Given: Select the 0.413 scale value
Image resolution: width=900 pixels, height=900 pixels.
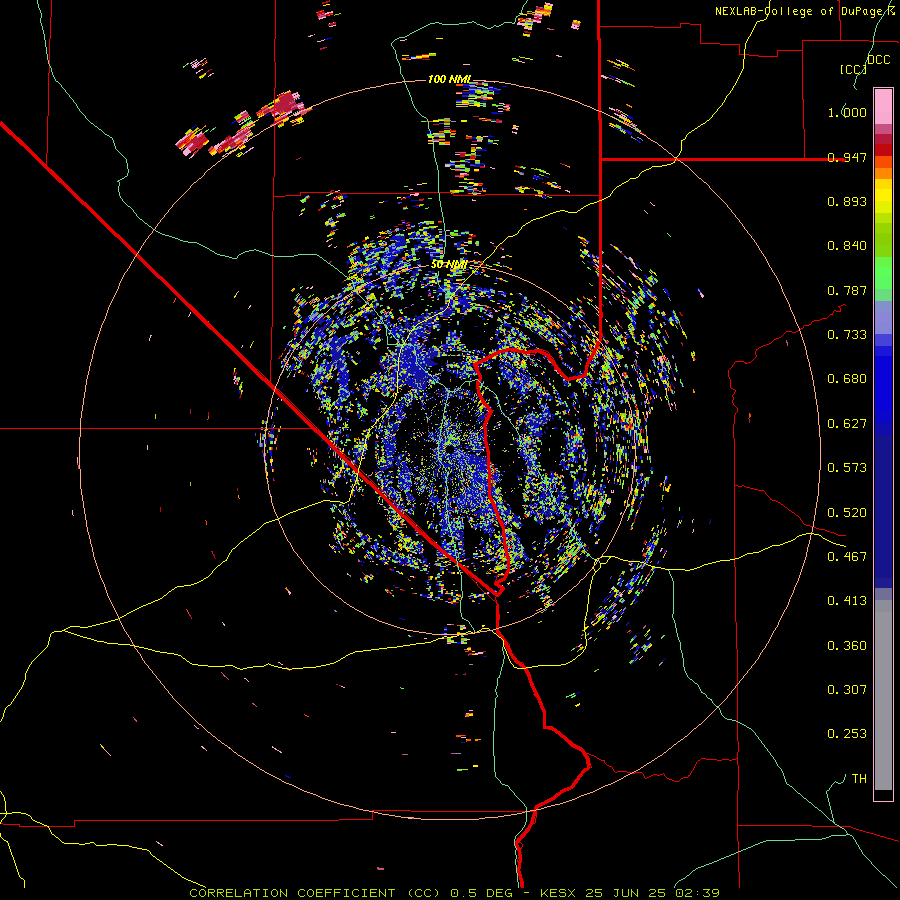Looking at the screenshot, I should 847,601.
